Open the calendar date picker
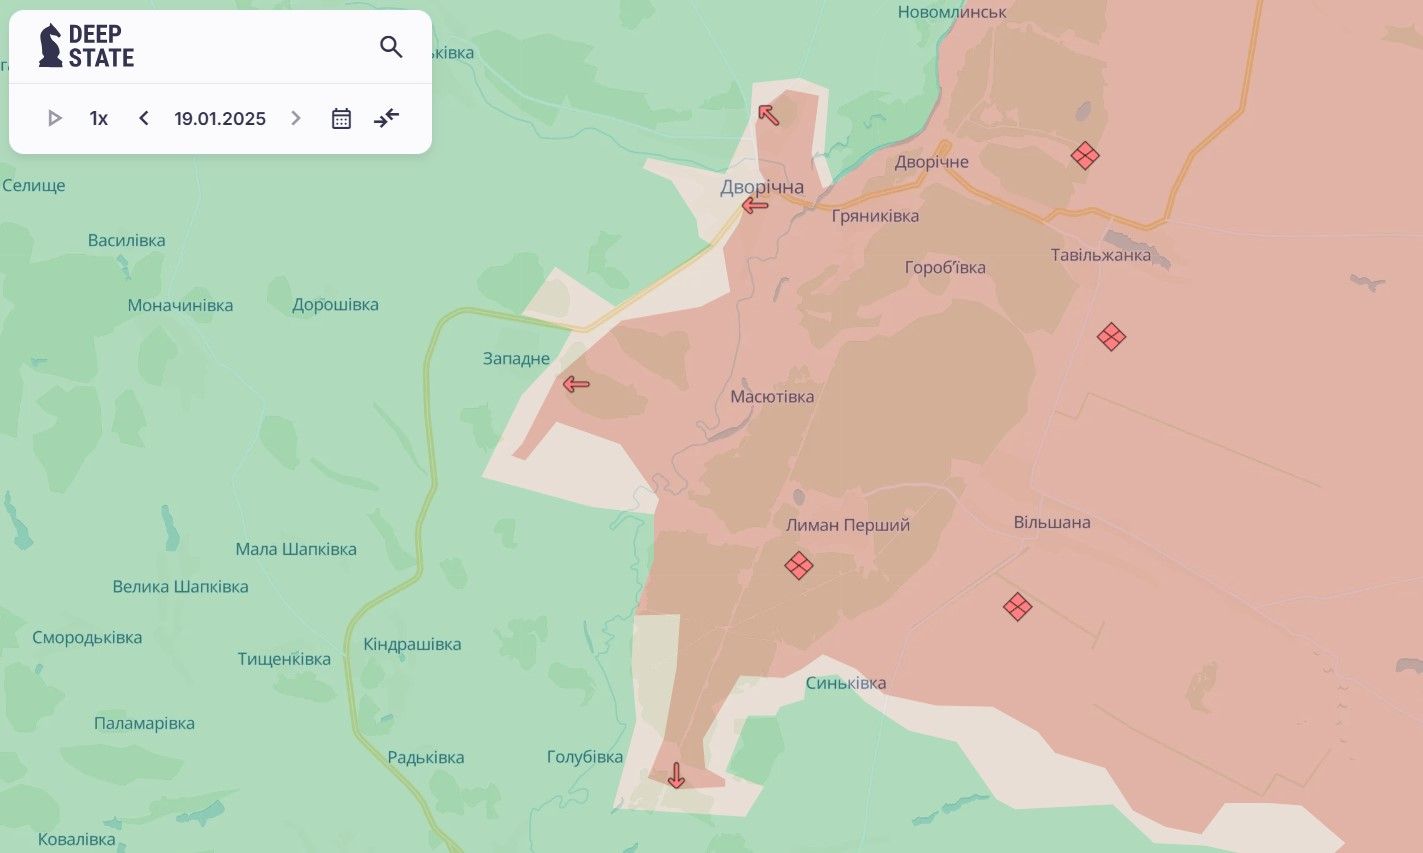 point(341,118)
